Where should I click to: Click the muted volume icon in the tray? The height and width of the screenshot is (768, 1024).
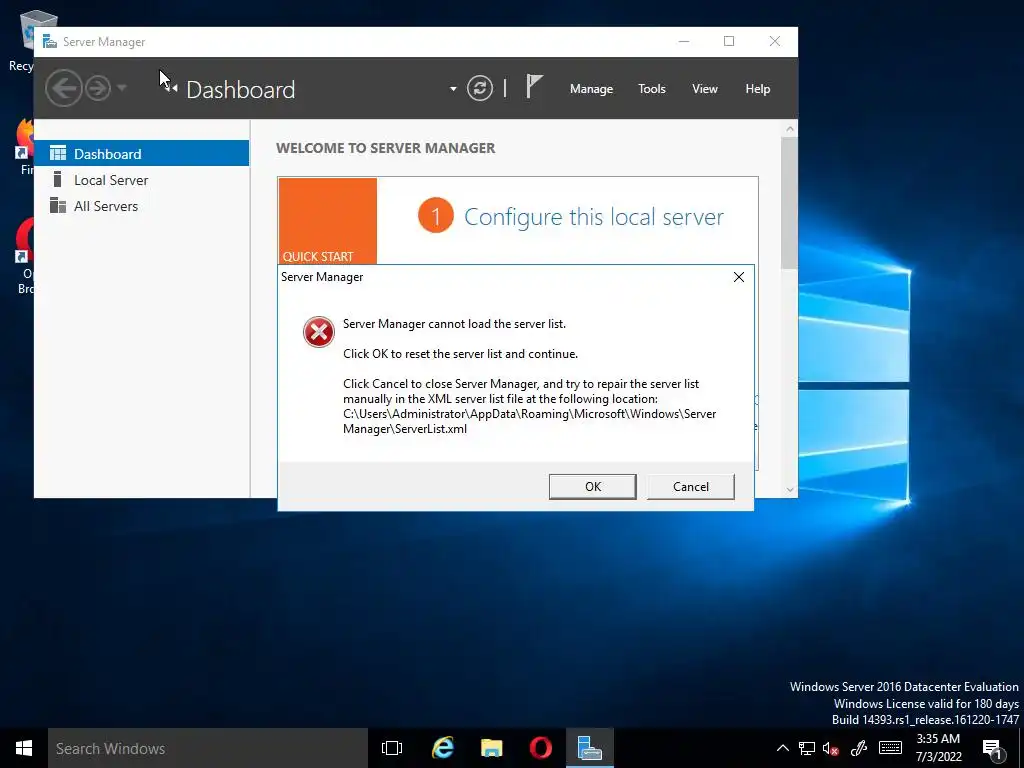pyautogui.click(x=831, y=748)
